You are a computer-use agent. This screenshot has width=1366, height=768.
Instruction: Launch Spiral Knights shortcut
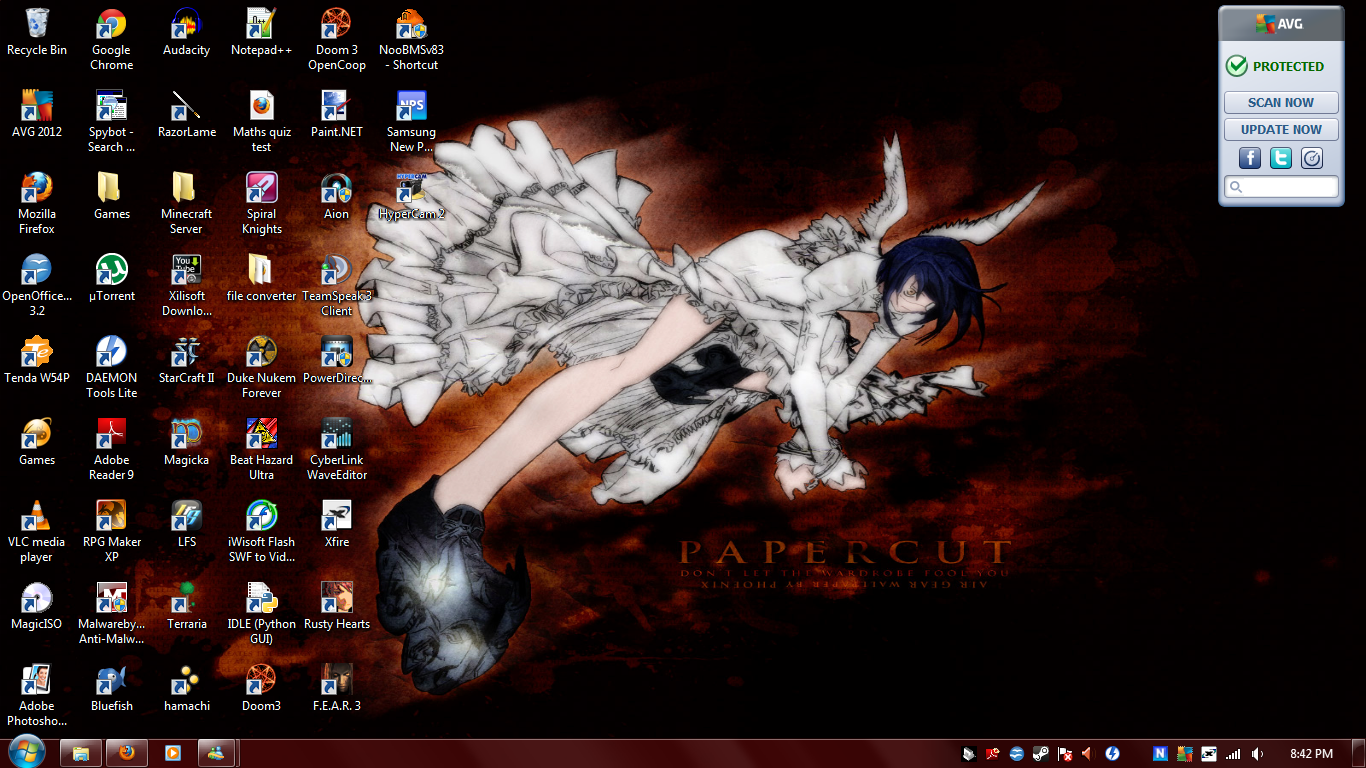click(x=261, y=204)
